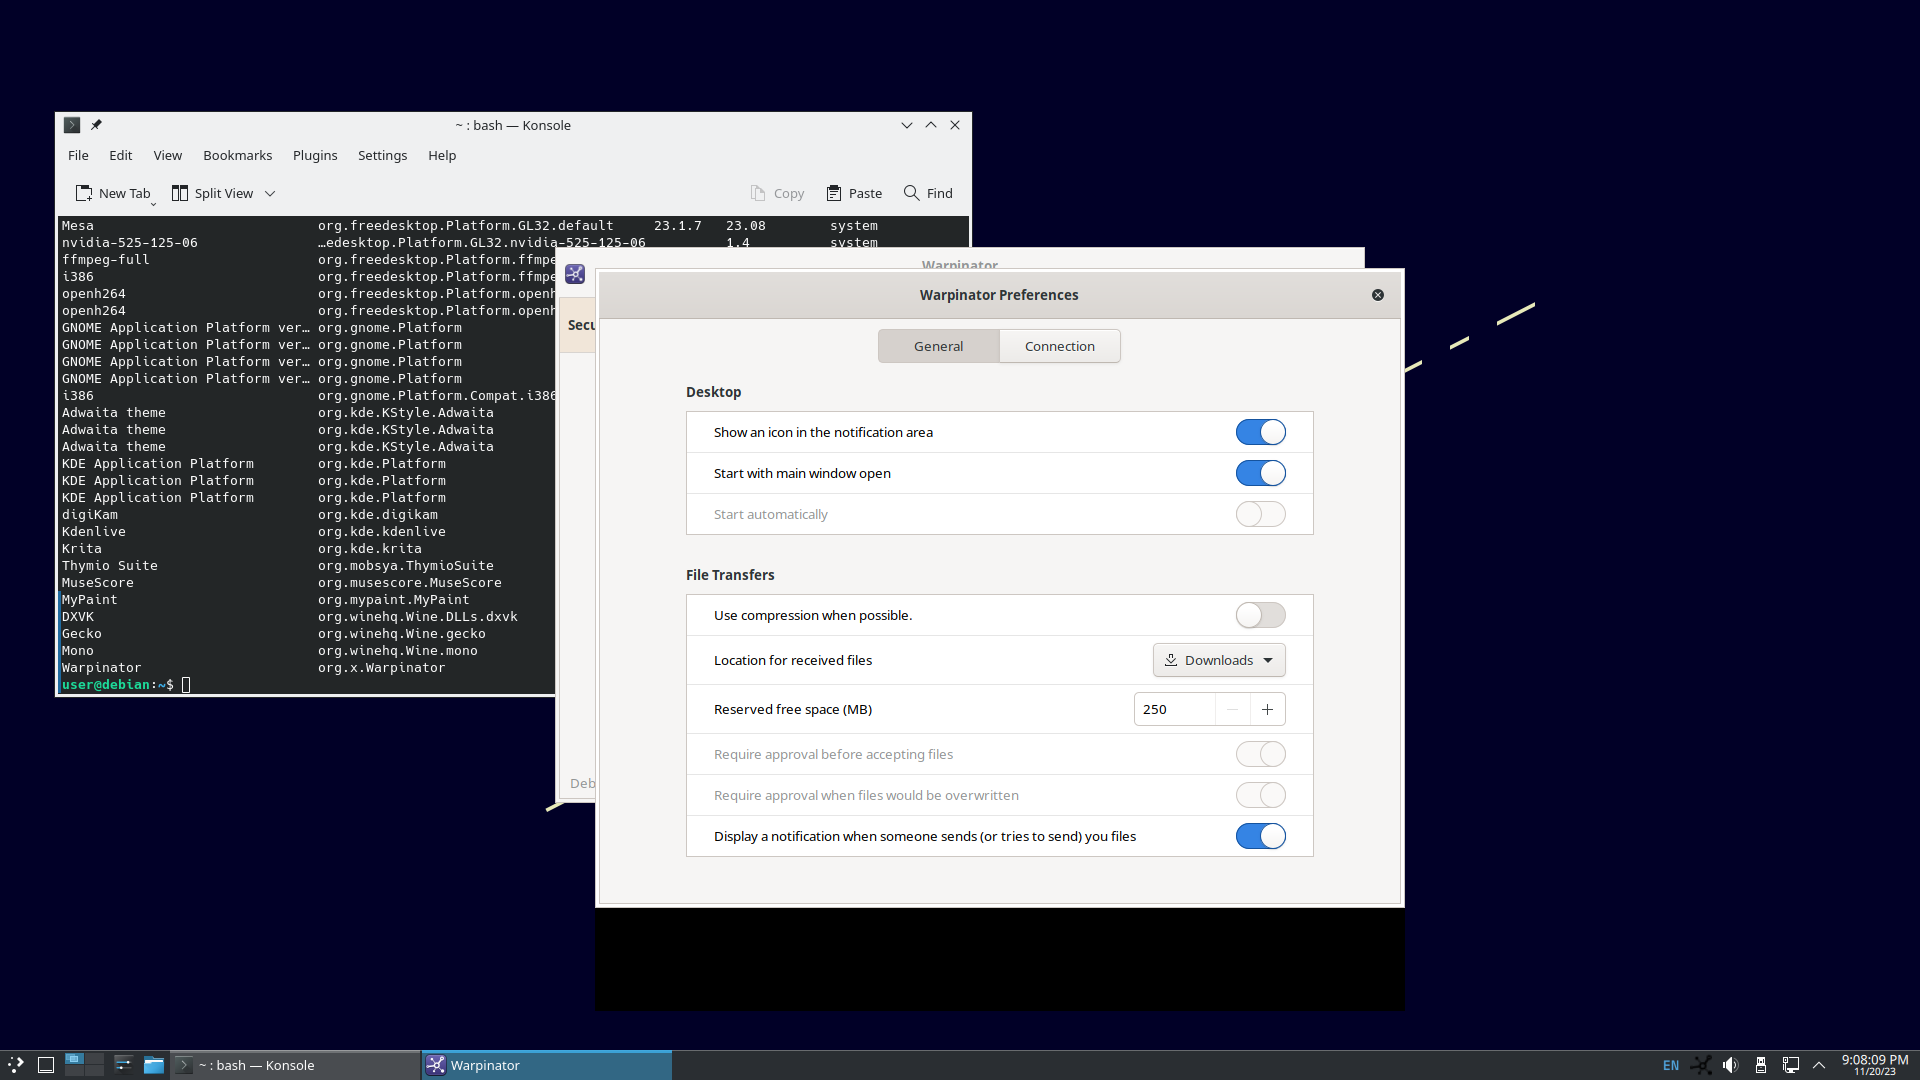Click Copy in the Konsole toolbar
1920x1080 pixels.
click(x=777, y=193)
